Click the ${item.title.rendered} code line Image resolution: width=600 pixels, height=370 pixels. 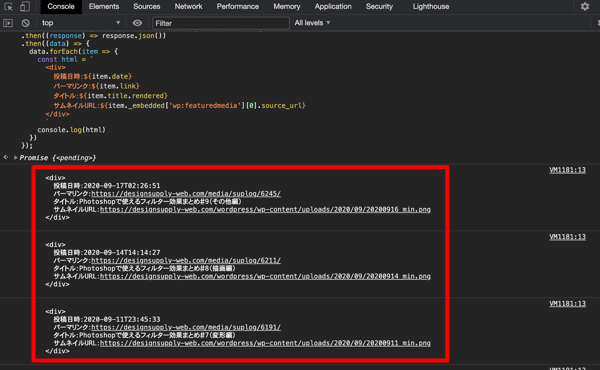point(110,96)
